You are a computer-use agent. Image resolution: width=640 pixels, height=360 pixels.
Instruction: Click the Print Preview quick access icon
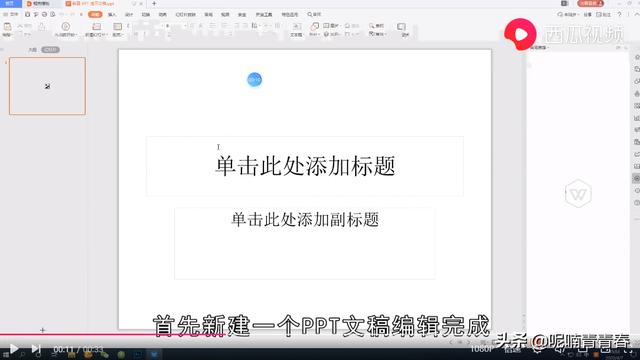[x=52, y=14]
